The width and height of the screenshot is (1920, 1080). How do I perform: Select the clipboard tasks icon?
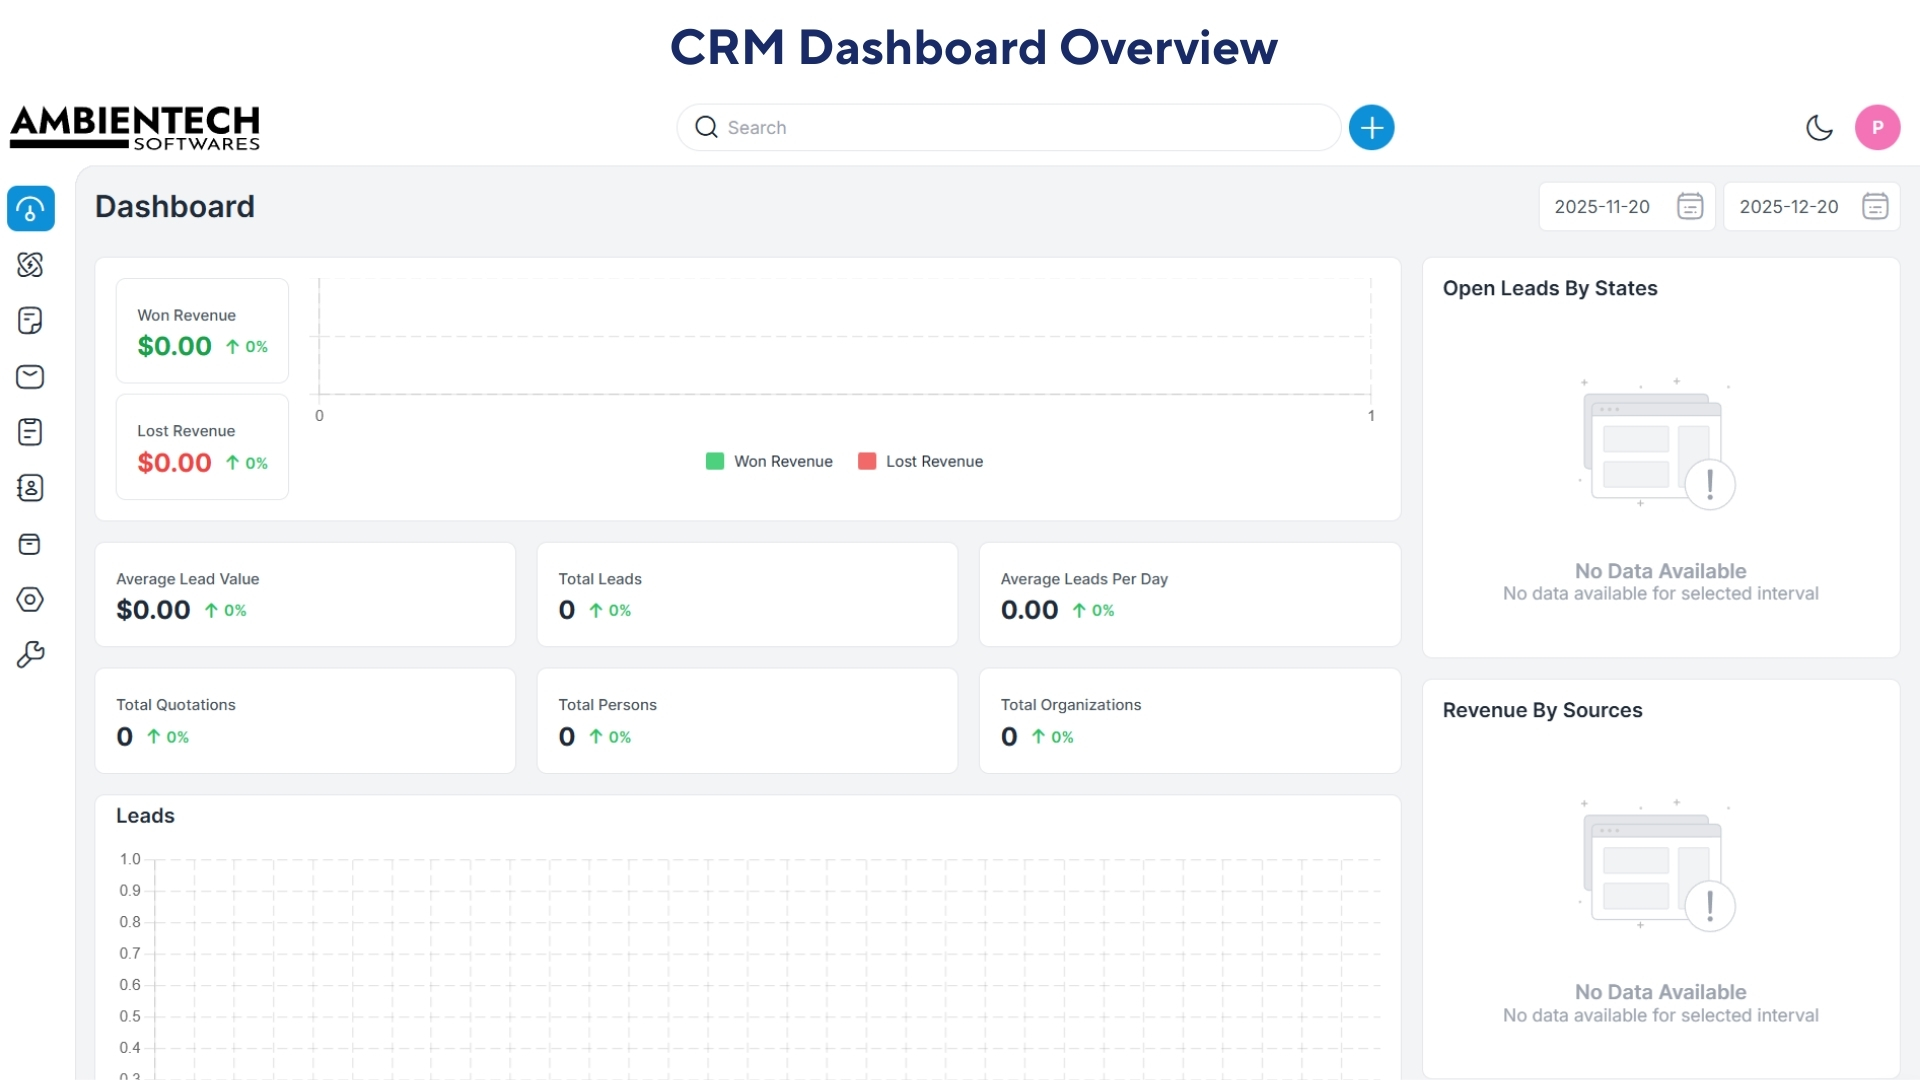31,432
